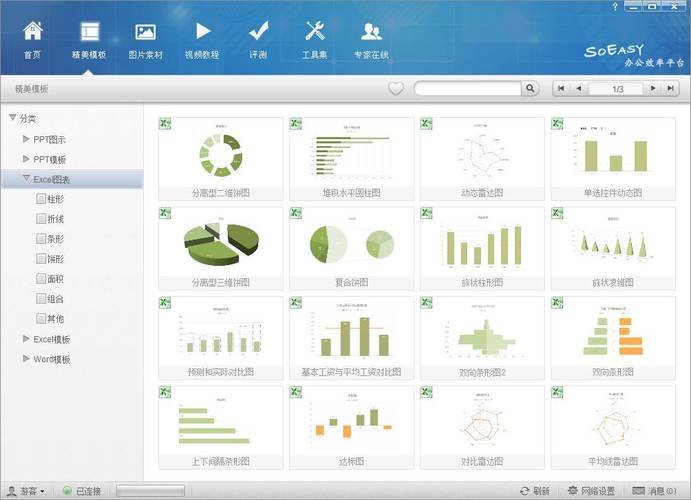
Task: Go to last page arrow
Action: [x=670, y=89]
